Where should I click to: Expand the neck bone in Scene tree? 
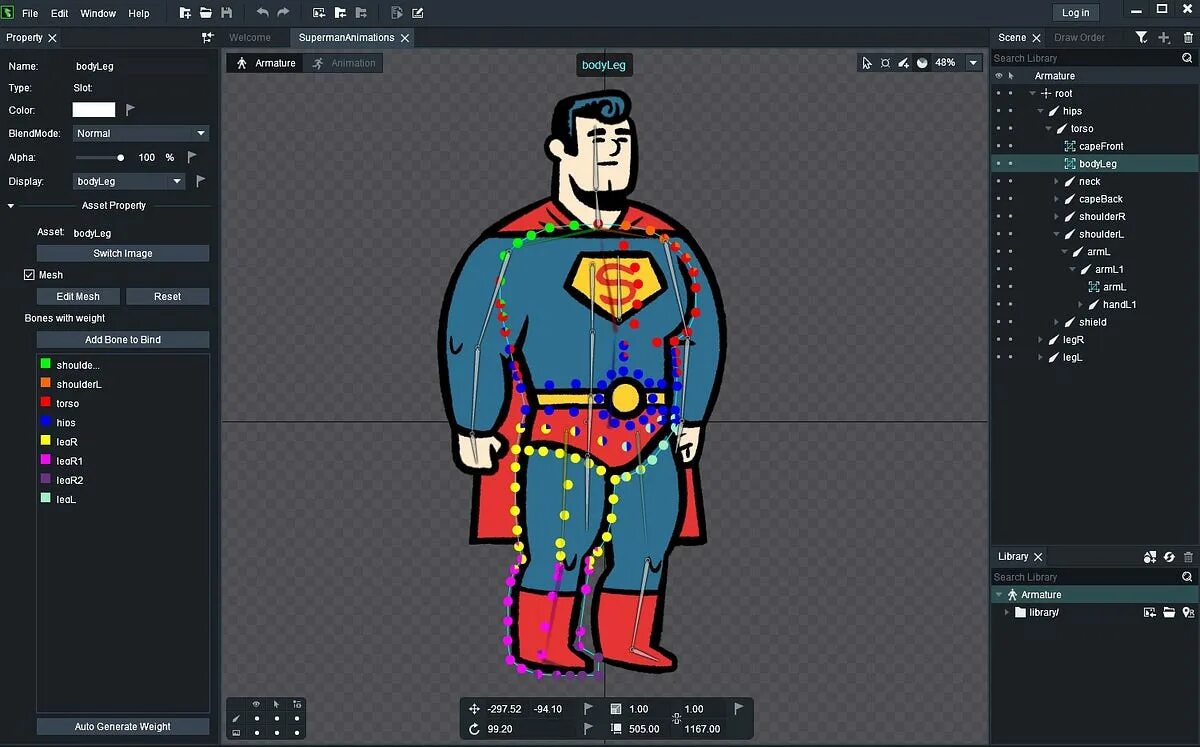1057,181
